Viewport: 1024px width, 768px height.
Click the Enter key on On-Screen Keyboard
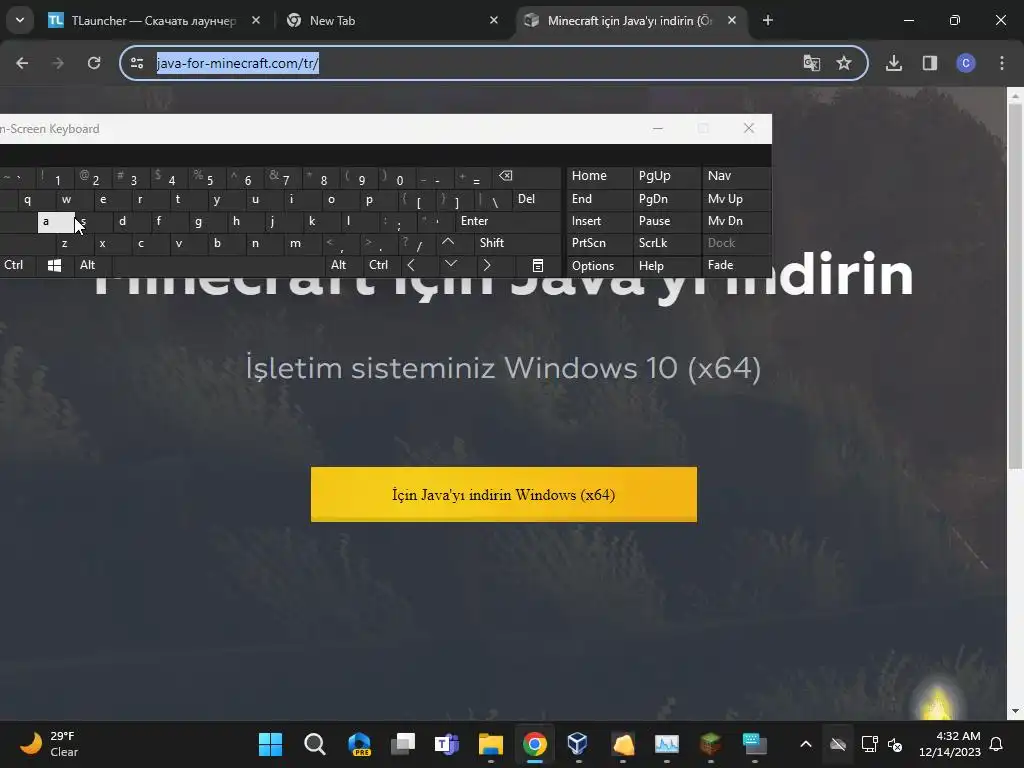[x=508, y=221]
